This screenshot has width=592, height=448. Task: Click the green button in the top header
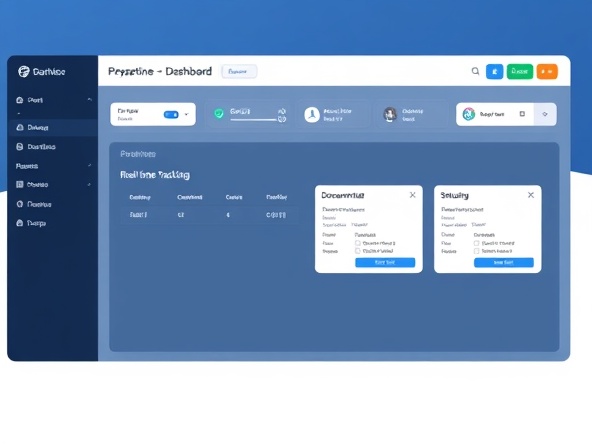pos(520,71)
